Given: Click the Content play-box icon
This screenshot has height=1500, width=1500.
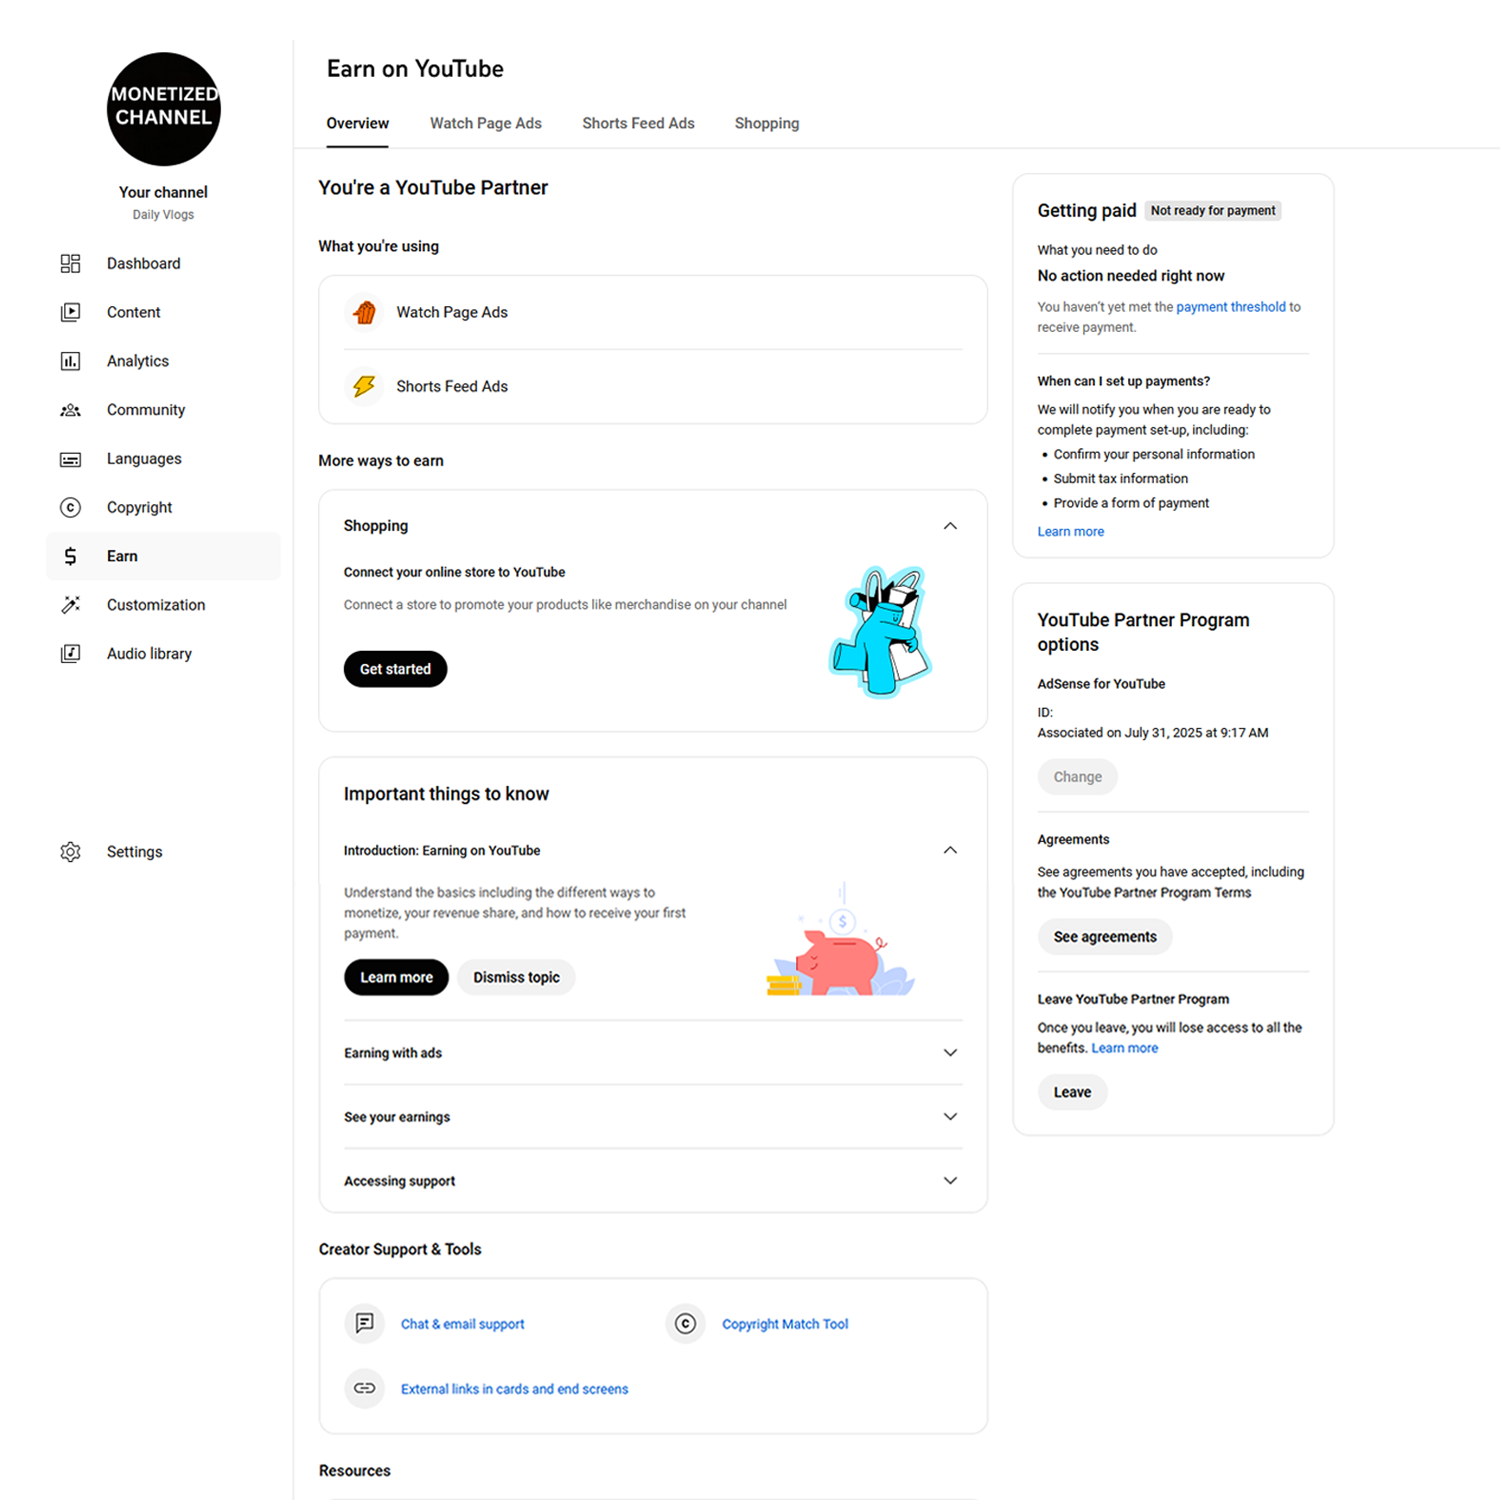Looking at the screenshot, I should (x=70, y=312).
